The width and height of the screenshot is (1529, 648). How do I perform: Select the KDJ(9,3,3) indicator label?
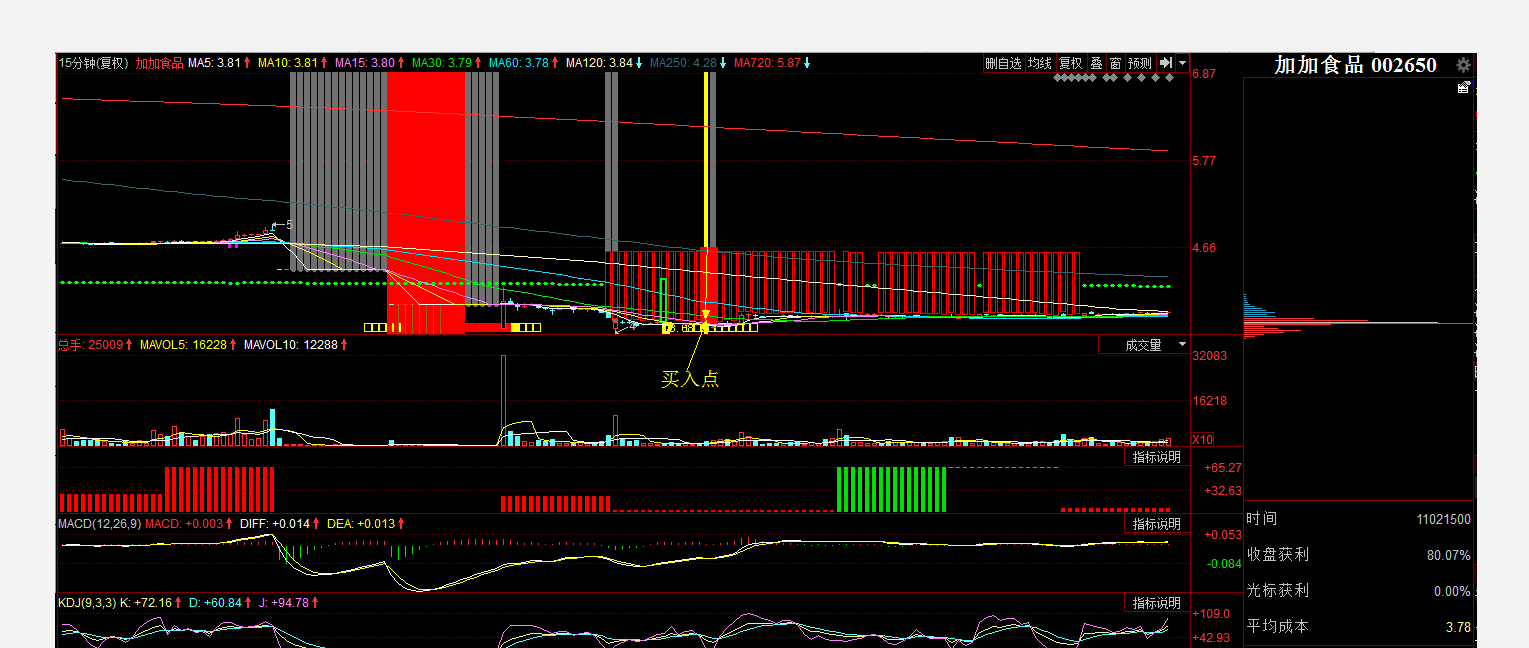pos(87,602)
